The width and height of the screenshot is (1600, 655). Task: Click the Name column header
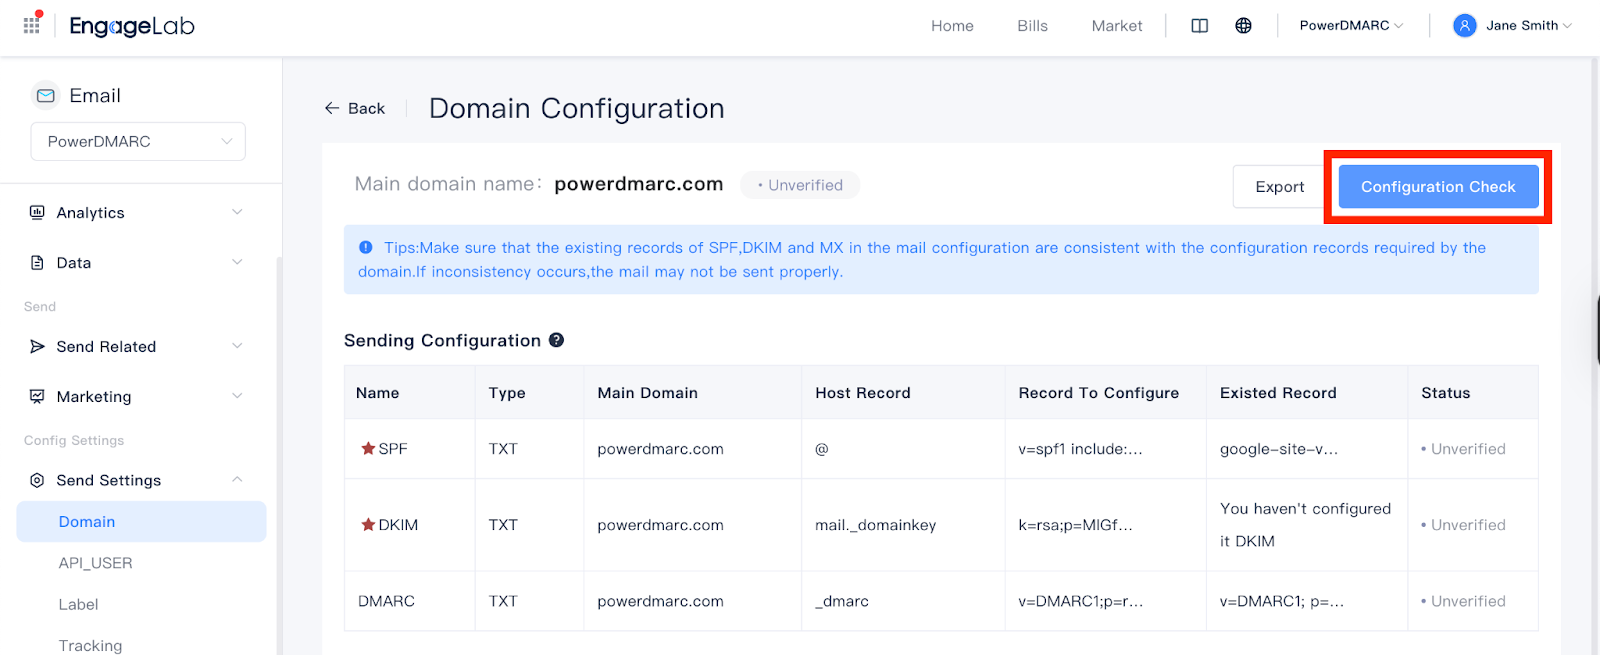click(x=377, y=393)
